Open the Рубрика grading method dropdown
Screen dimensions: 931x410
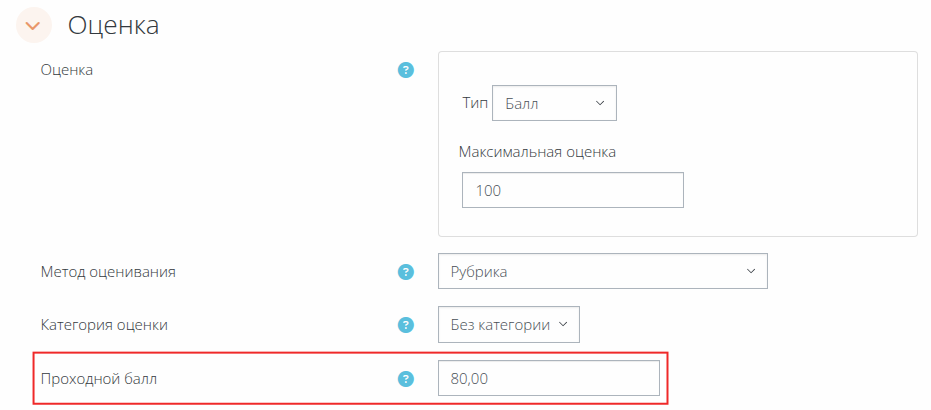pyautogui.click(x=602, y=271)
